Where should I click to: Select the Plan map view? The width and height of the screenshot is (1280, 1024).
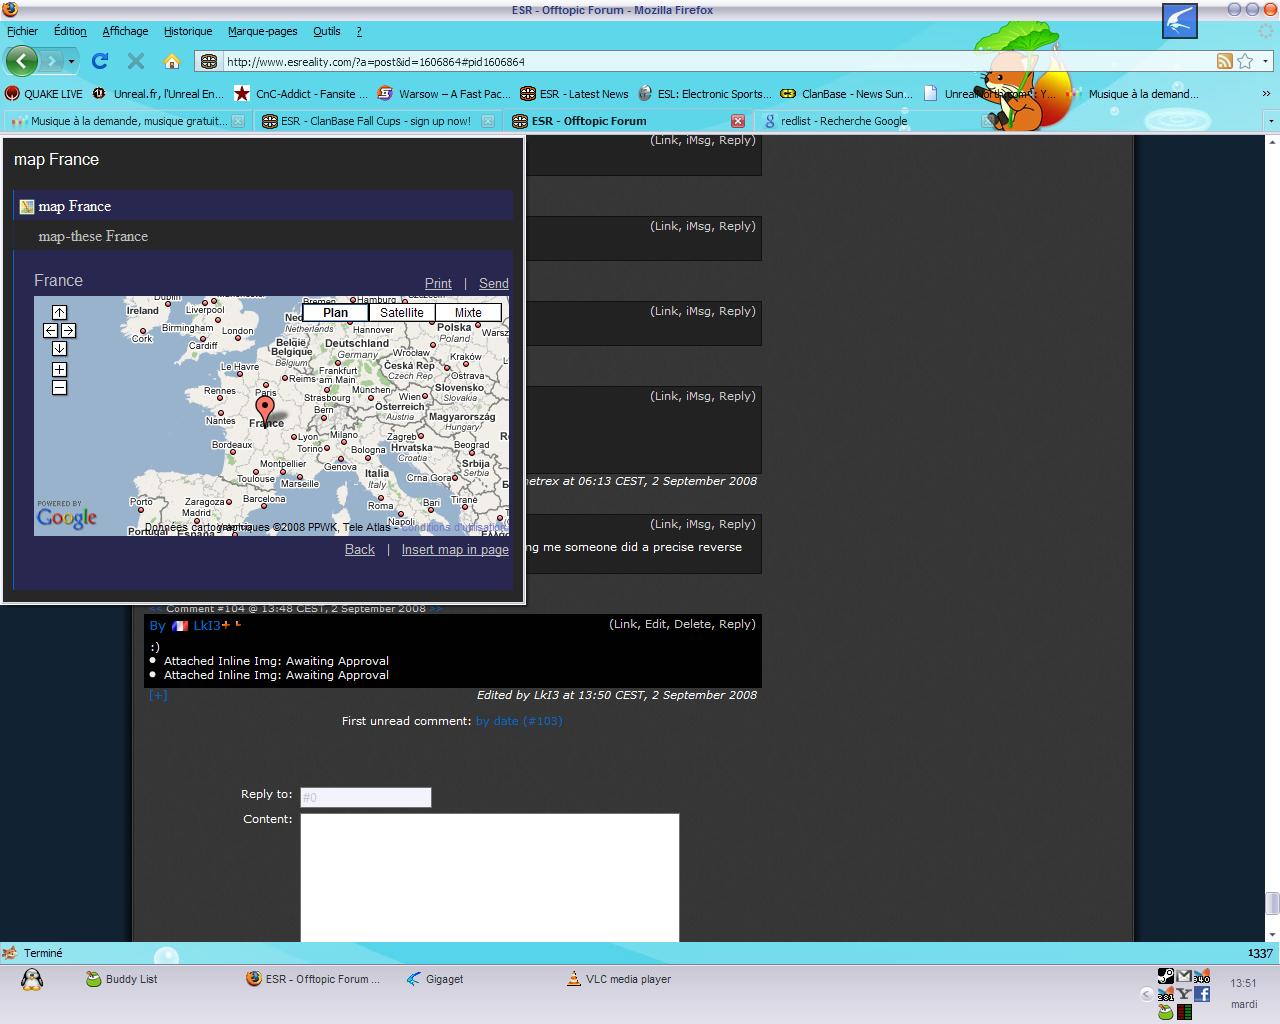(335, 313)
